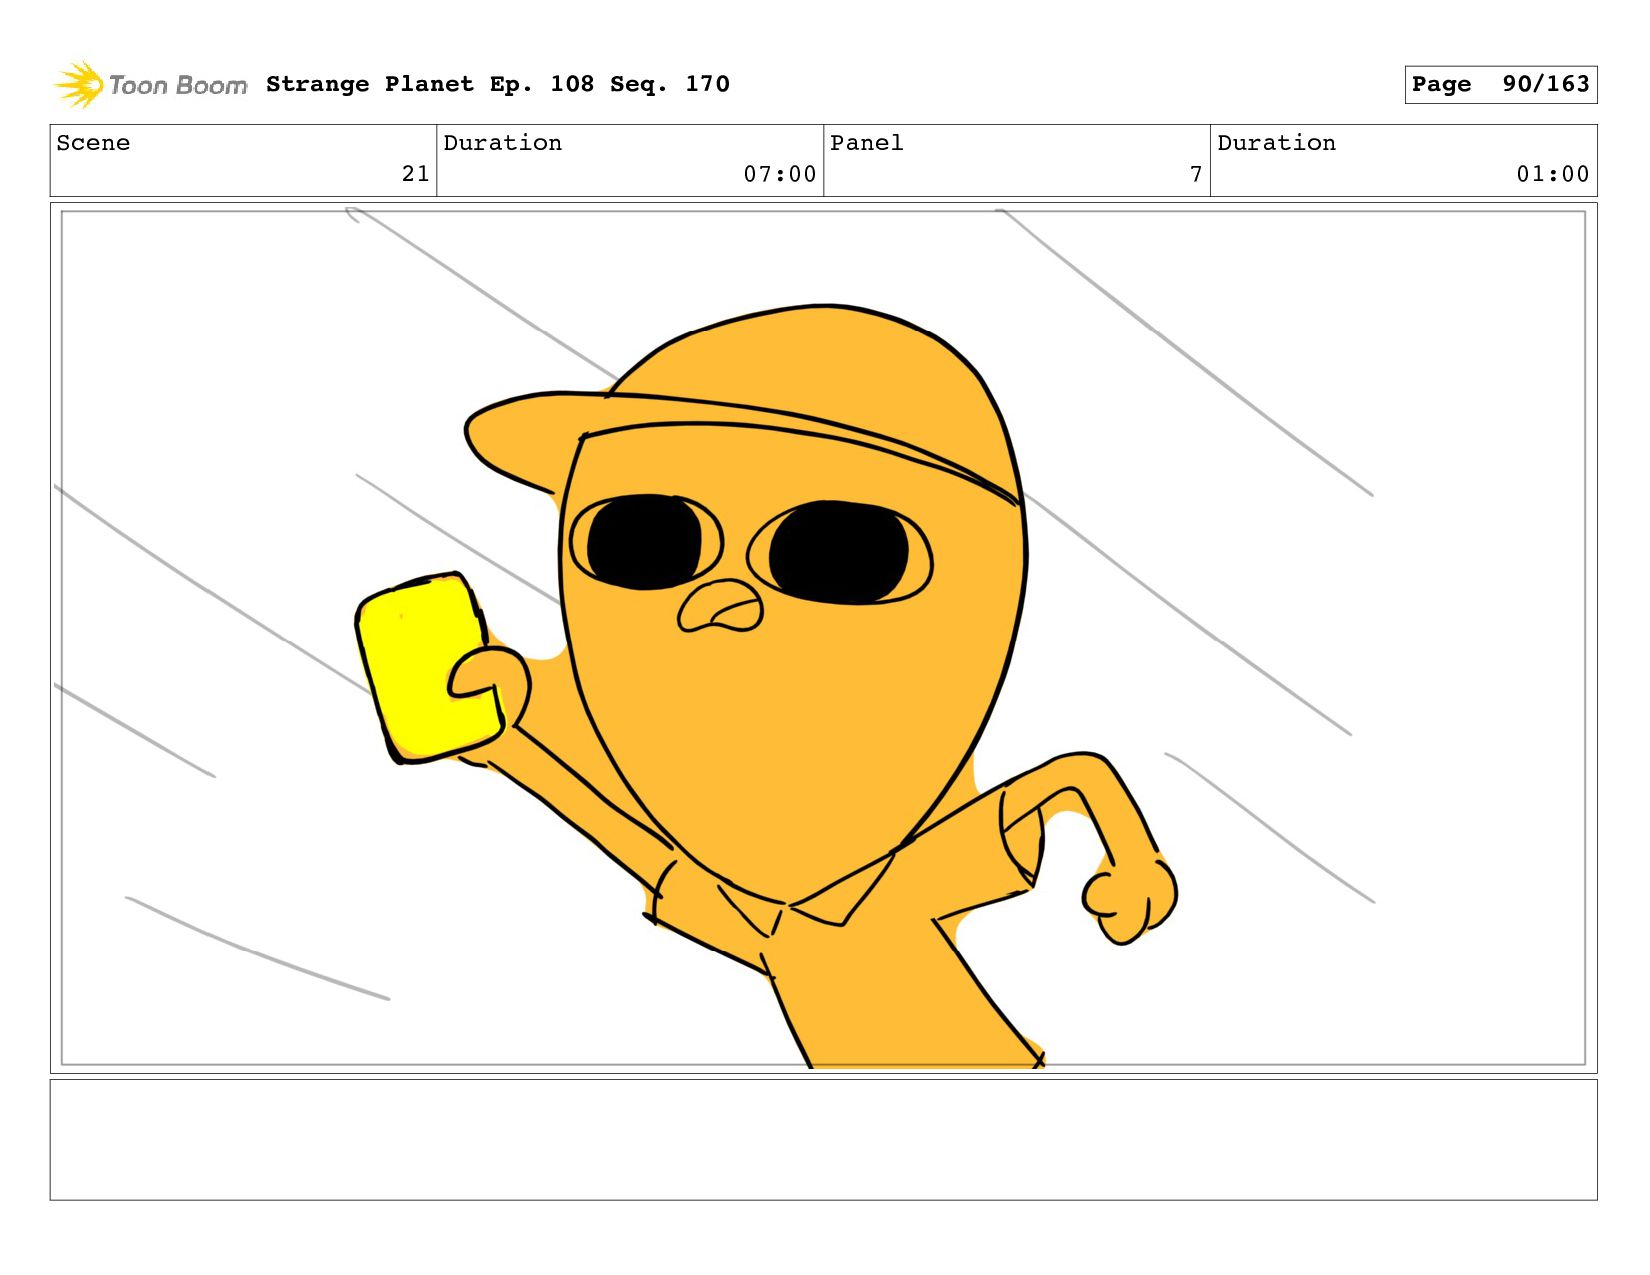The width and height of the screenshot is (1650, 1275).
Task: Click the Toon Boom logo
Action: (150, 85)
